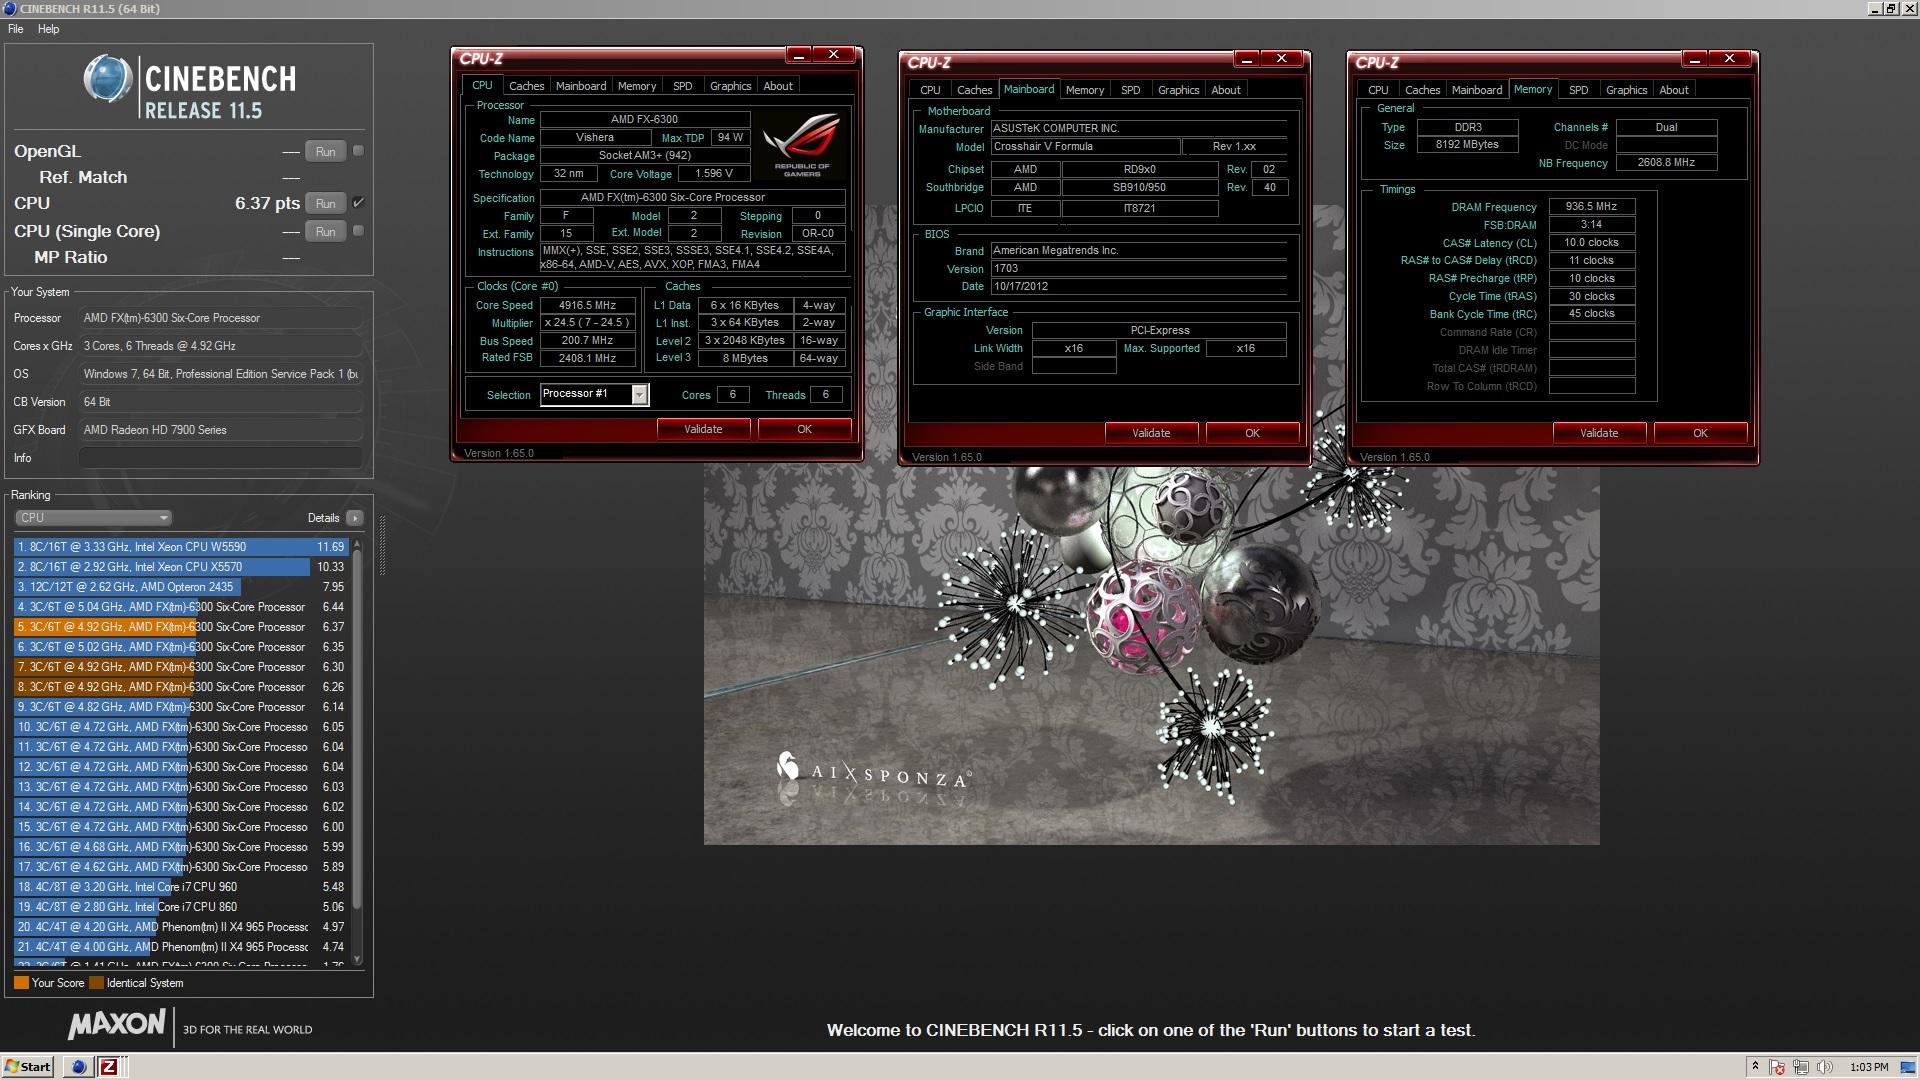Minimize the CPU-Z Mainboard window

click(x=1246, y=59)
